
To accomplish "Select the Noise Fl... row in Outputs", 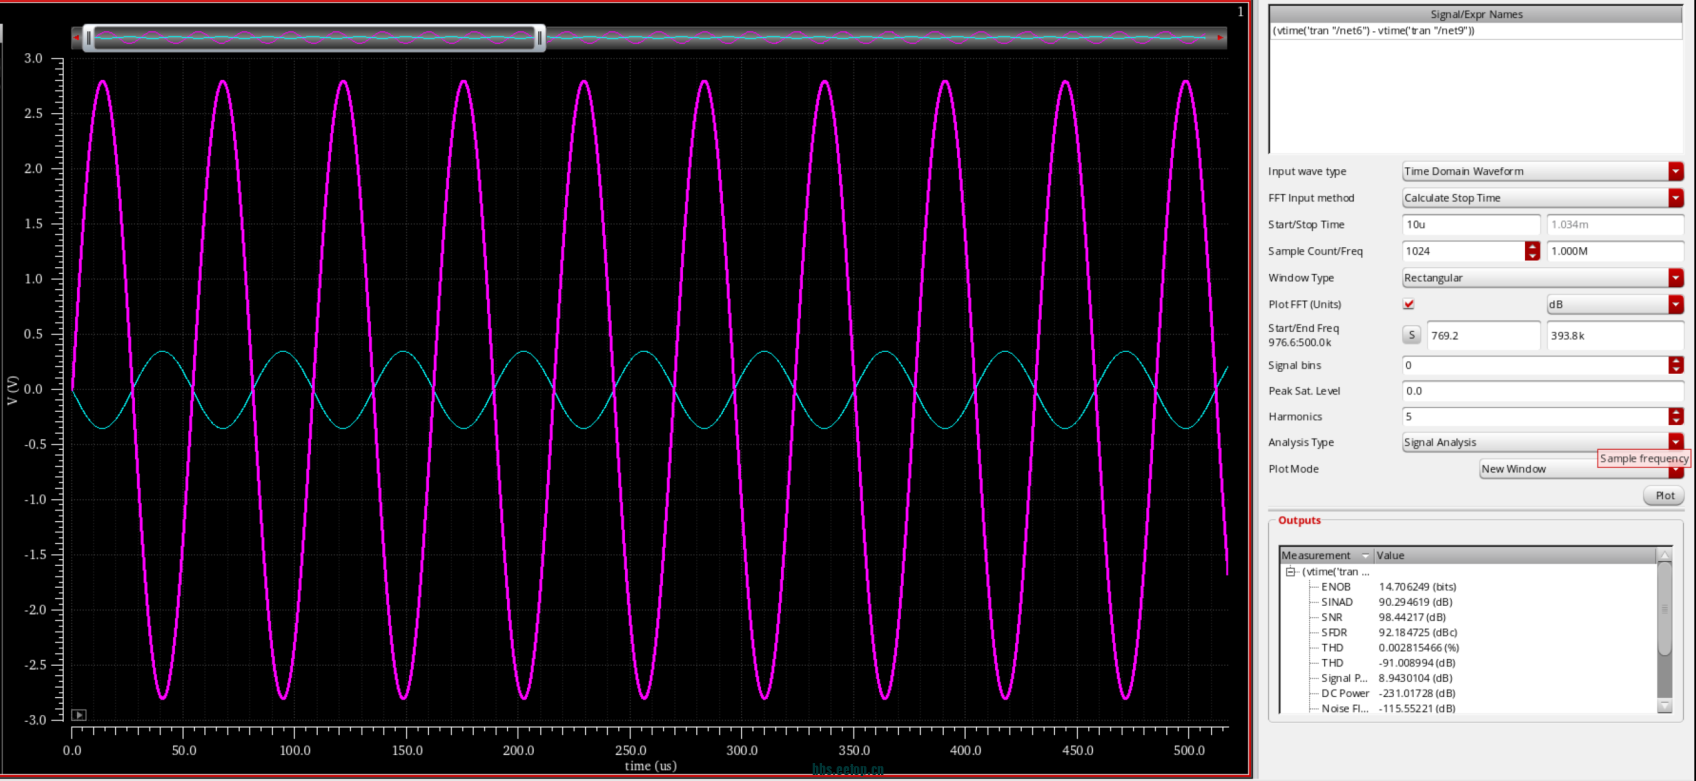I will pos(1468,708).
